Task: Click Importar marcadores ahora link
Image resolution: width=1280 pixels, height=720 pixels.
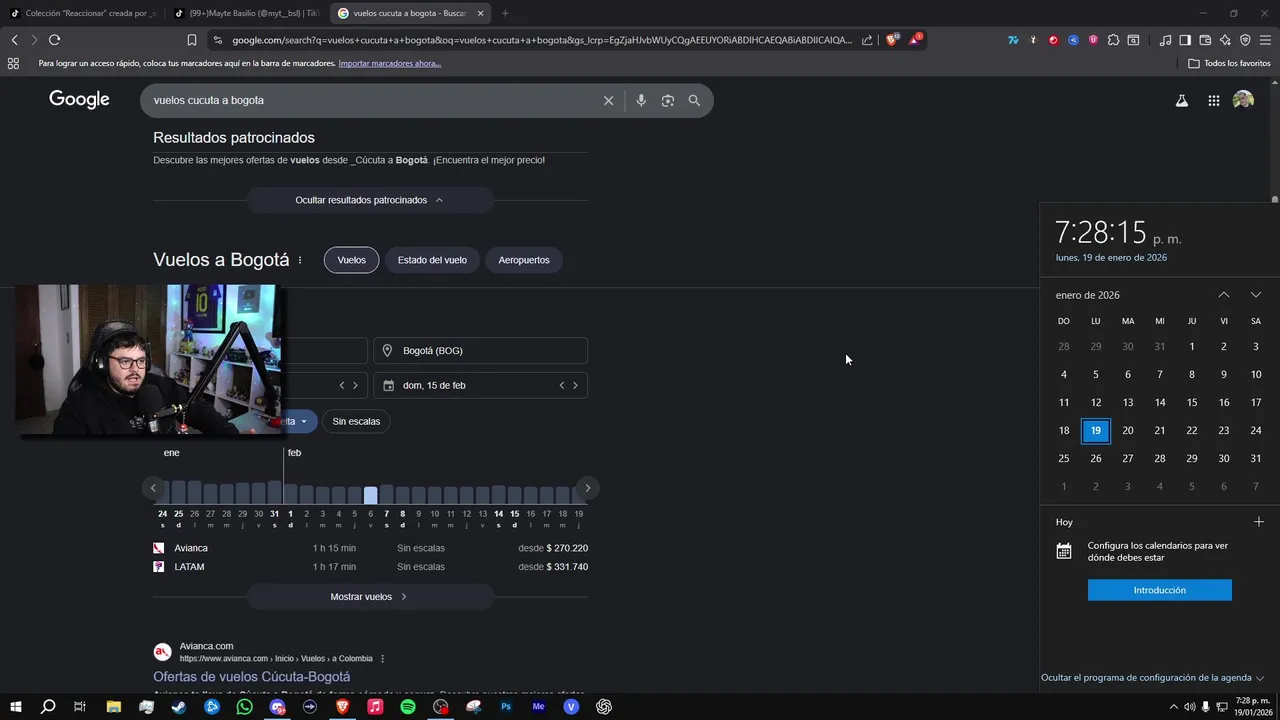Action: coord(389,63)
